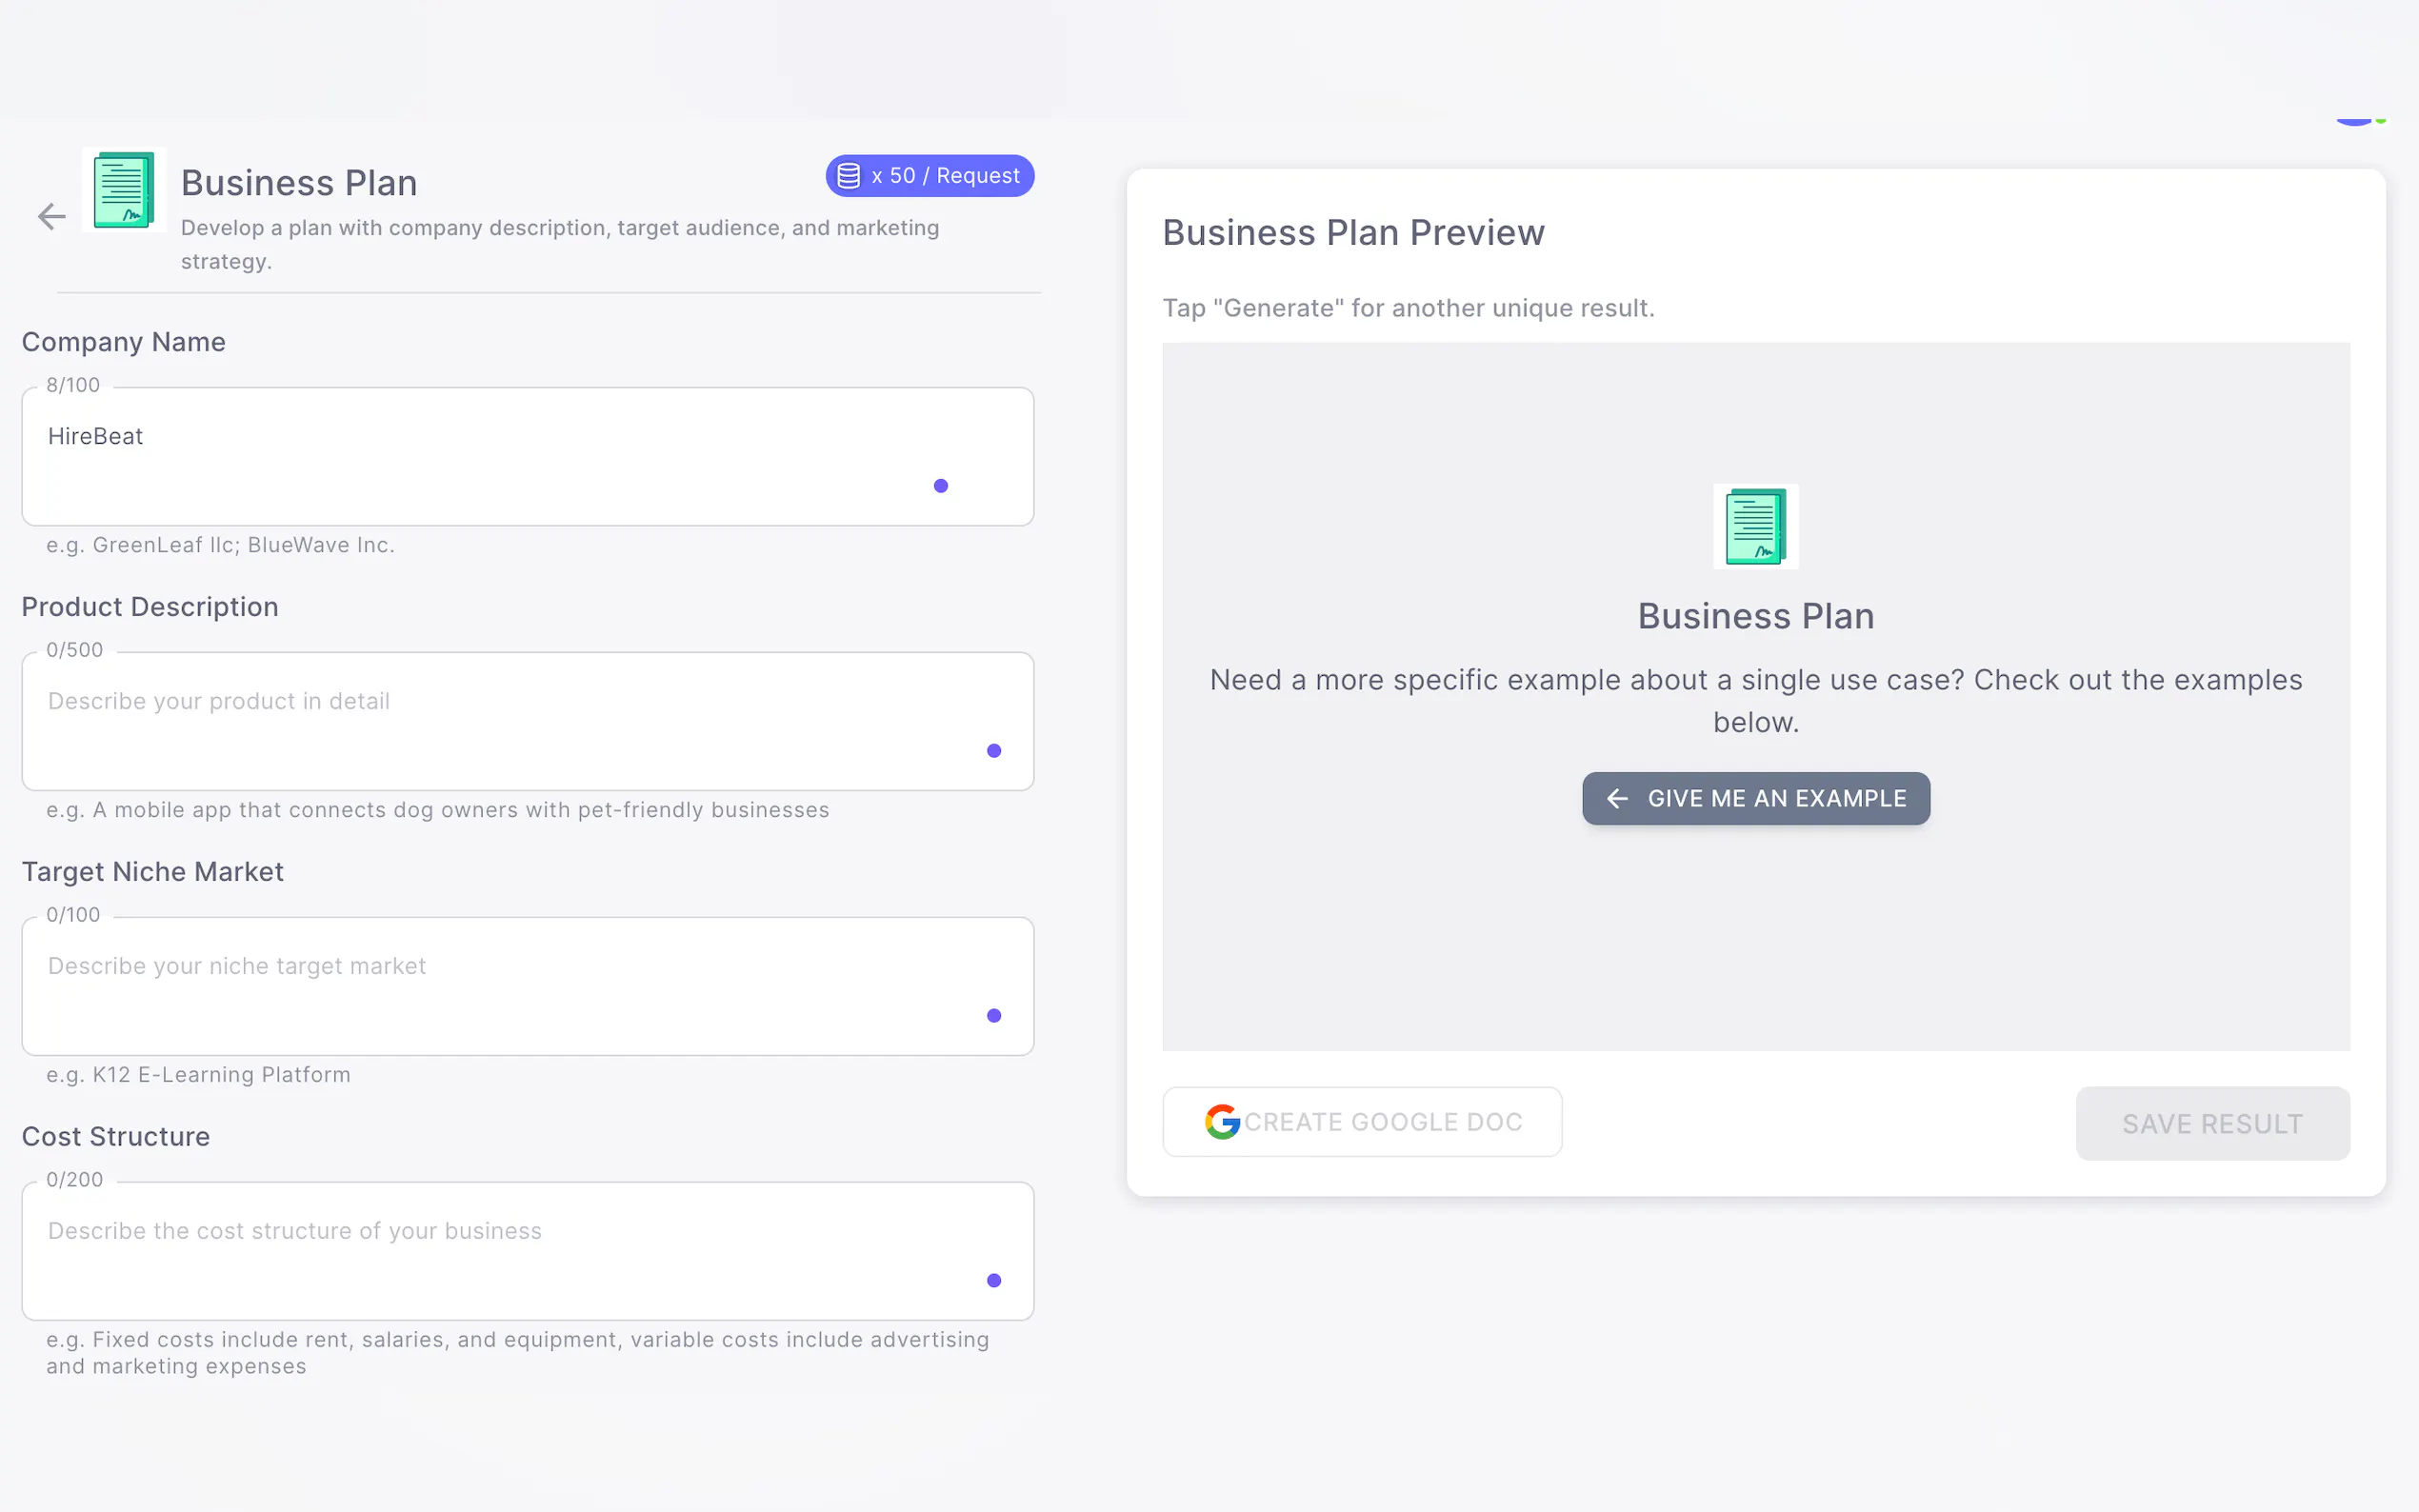Click the document icon in preview panel

pyautogui.click(x=1755, y=526)
